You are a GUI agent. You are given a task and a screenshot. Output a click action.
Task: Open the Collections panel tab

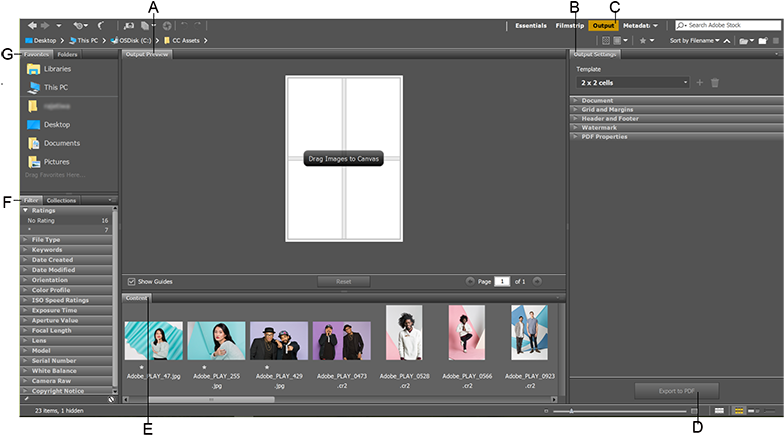(x=61, y=200)
